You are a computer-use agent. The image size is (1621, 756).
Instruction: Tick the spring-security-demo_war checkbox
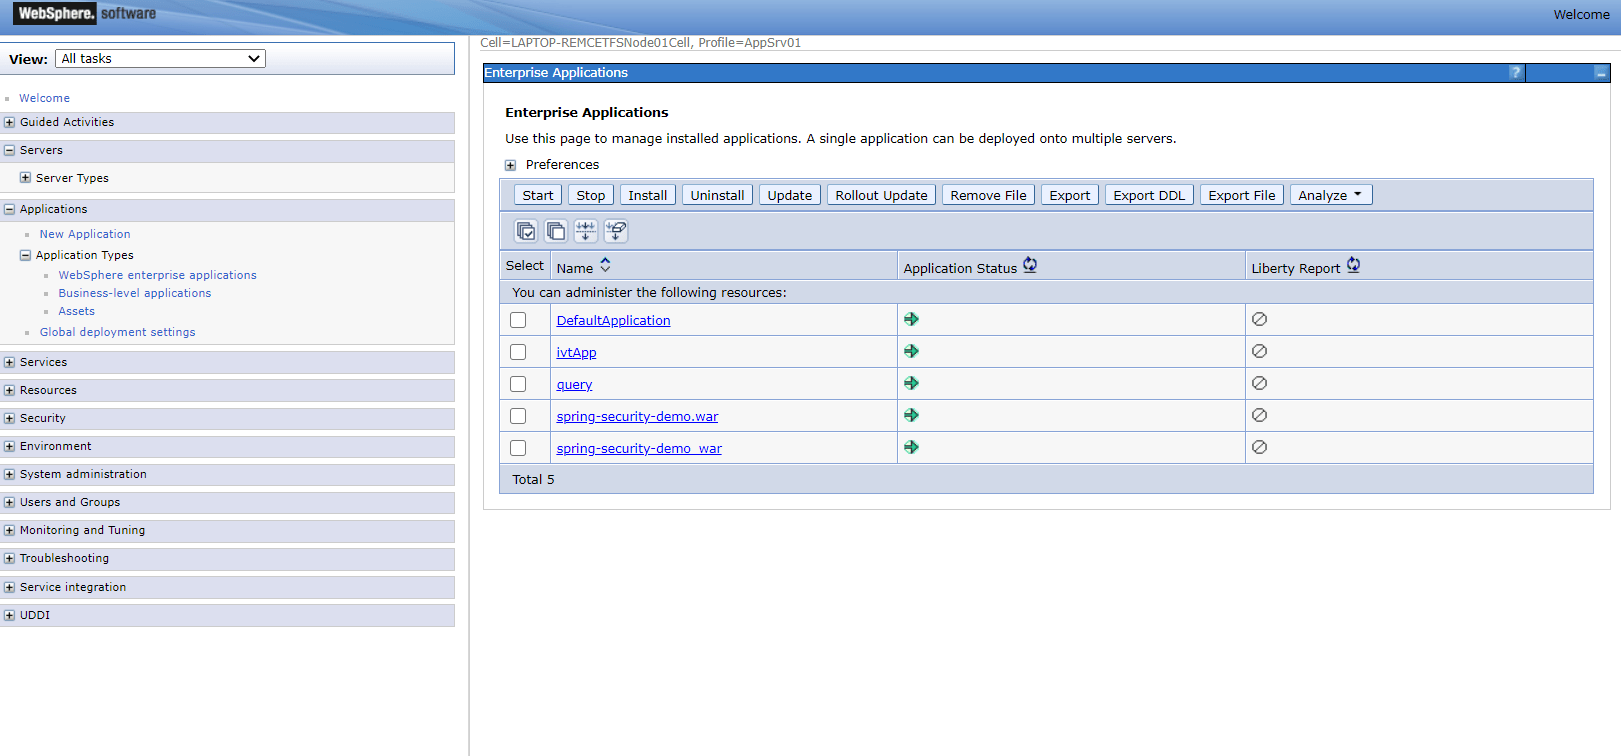click(x=518, y=448)
